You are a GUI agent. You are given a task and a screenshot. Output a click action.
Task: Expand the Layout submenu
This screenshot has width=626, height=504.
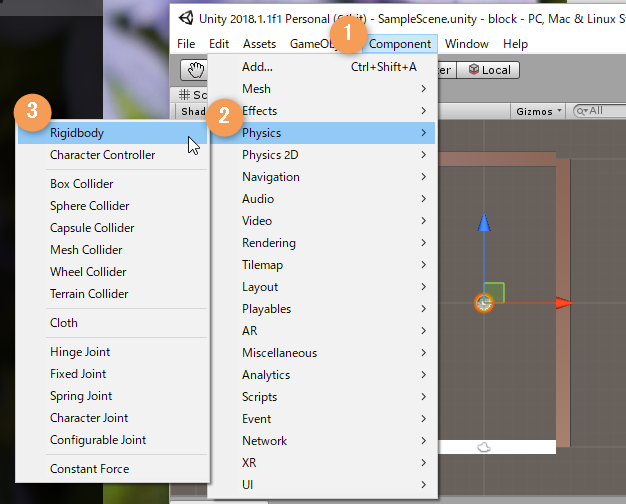pos(323,287)
